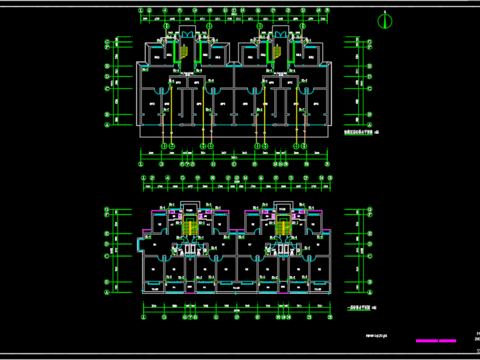Click rightmost circled pipe marker below upper plan
The width and height of the screenshot is (480, 360).
304,146
